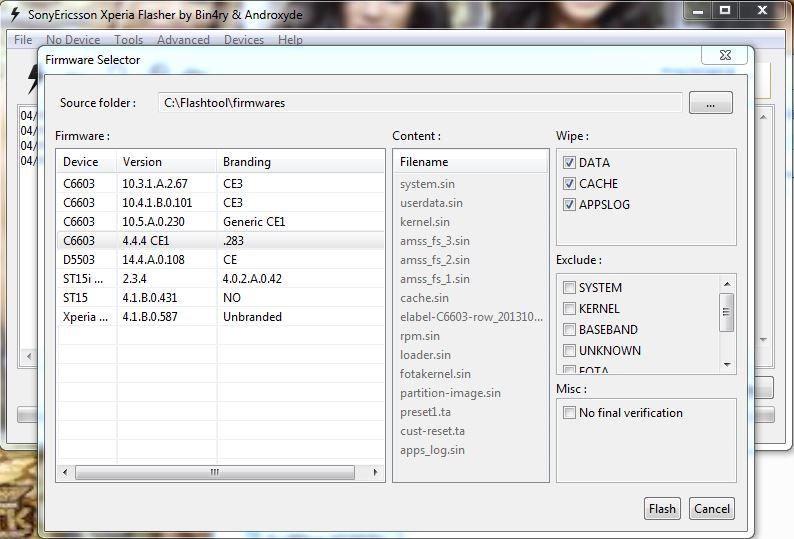Sort firmware list by Device column
The image size is (794, 539).
[x=87, y=162]
